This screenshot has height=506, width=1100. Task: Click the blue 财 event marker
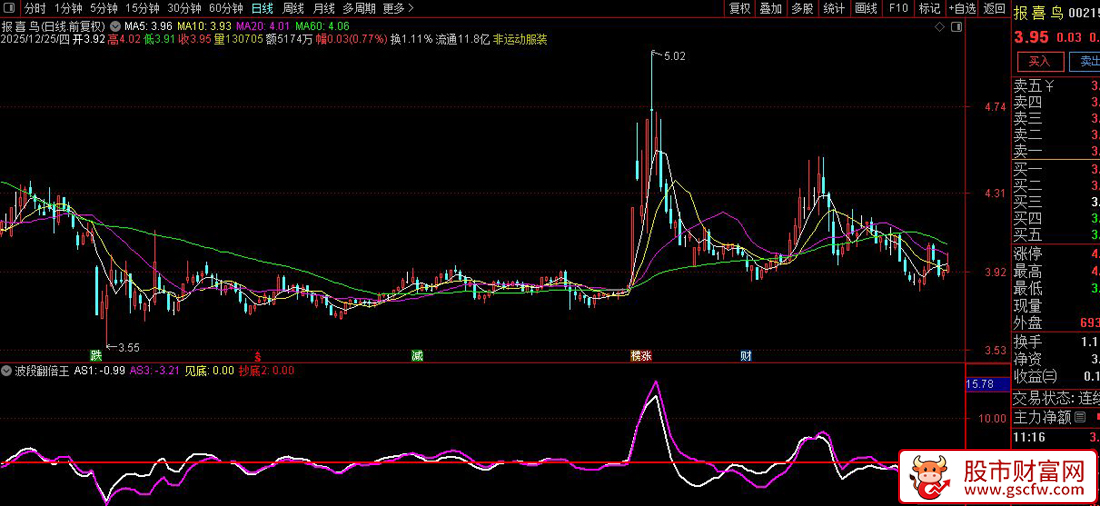click(746, 355)
